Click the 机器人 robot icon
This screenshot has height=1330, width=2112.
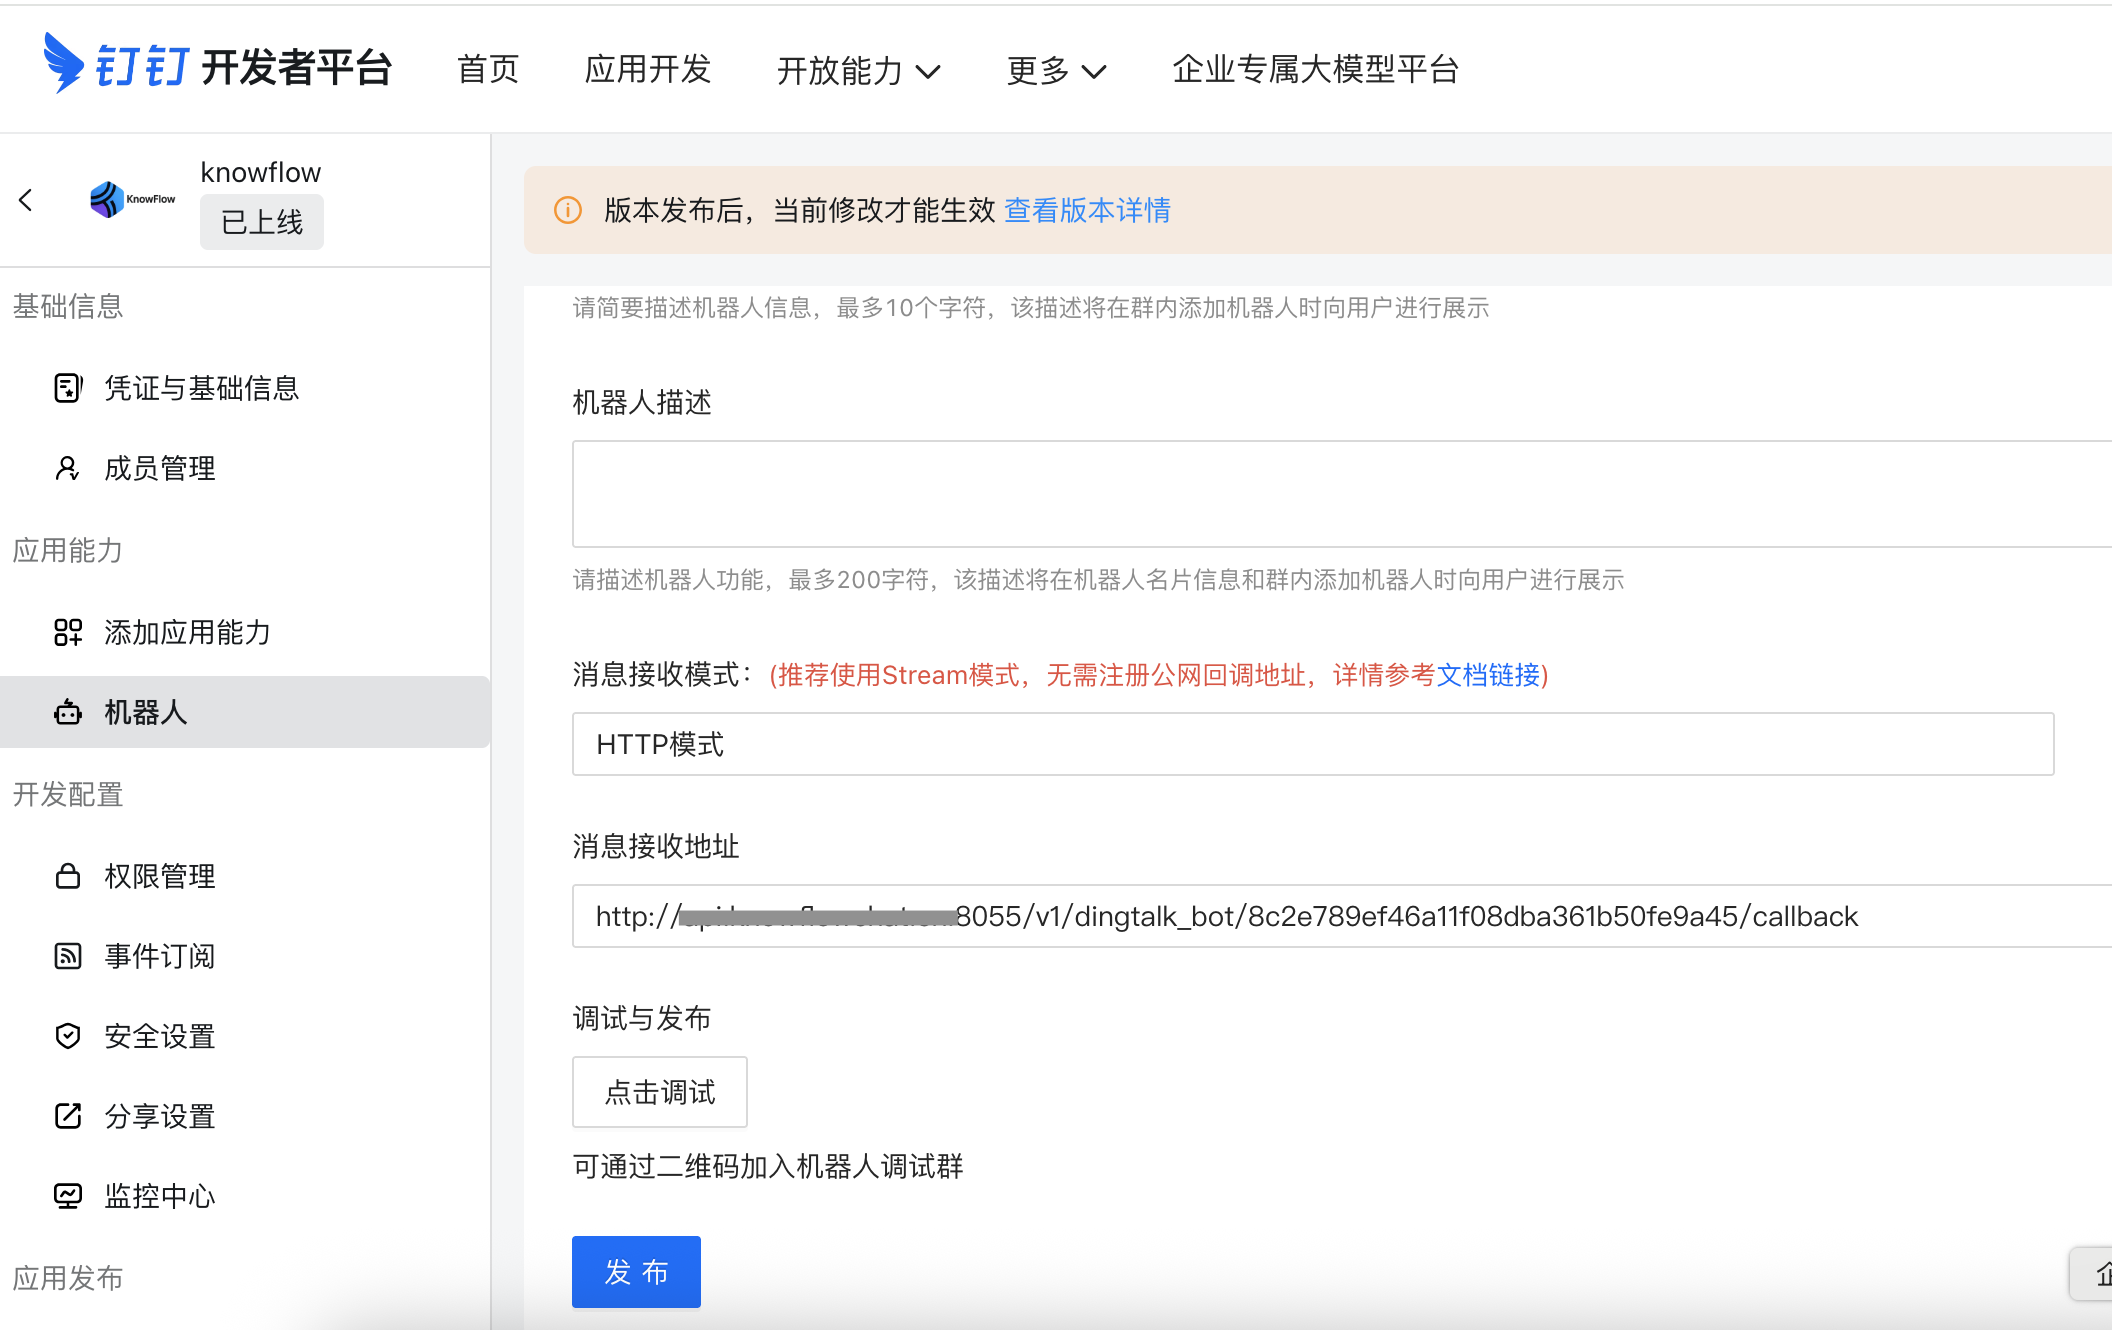pos(67,712)
